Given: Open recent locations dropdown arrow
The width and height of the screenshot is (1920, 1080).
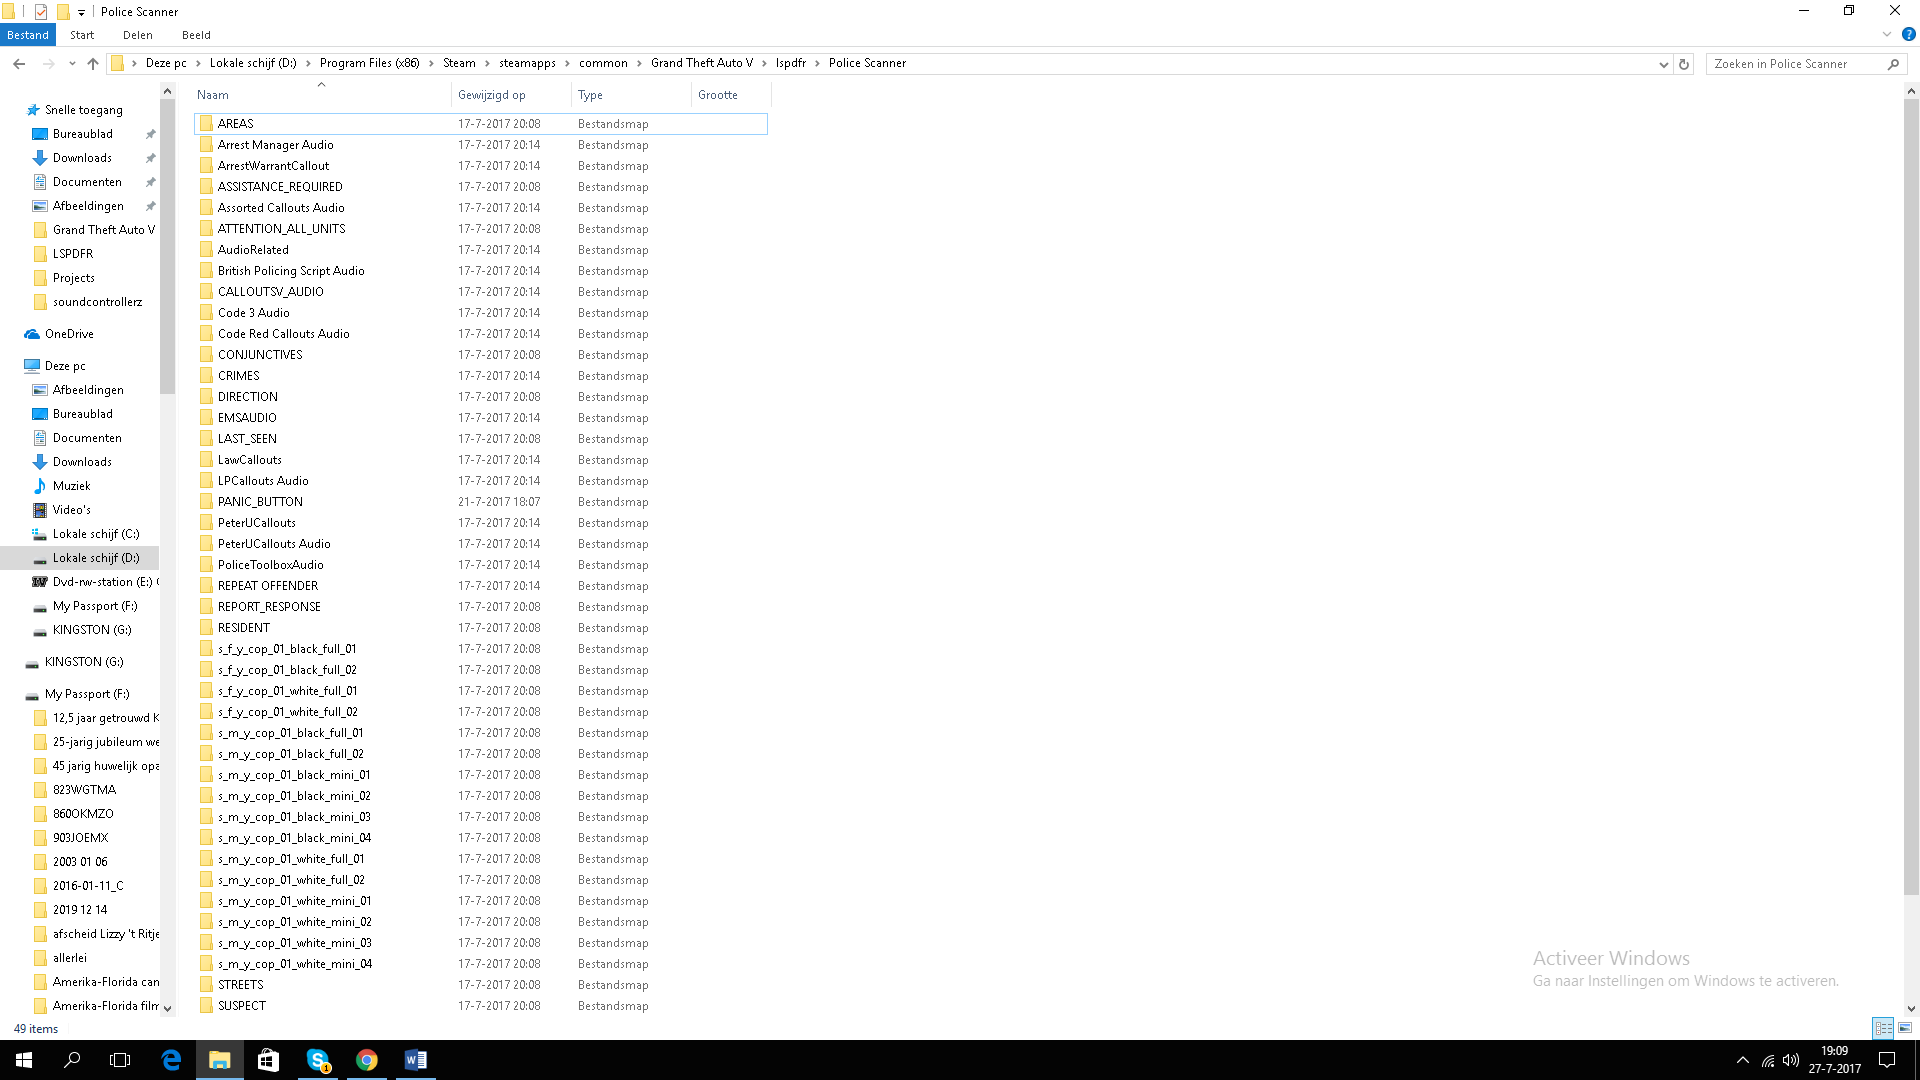Looking at the screenshot, I should 72,64.
